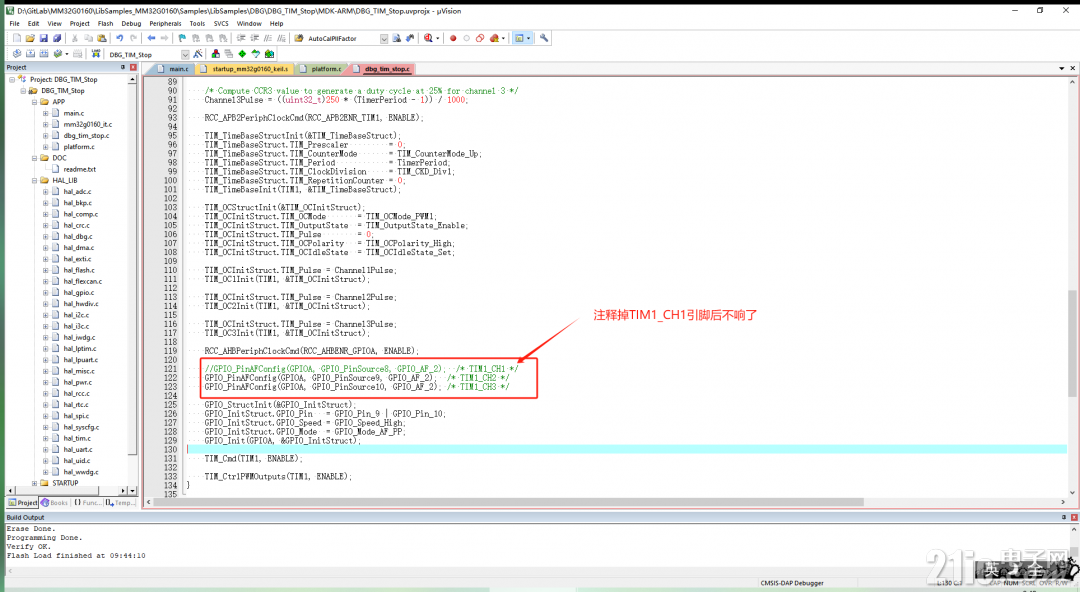Expand the STARTUP group
The width and height of the screenshot is (1080, 592).
(x=34, y=483)
